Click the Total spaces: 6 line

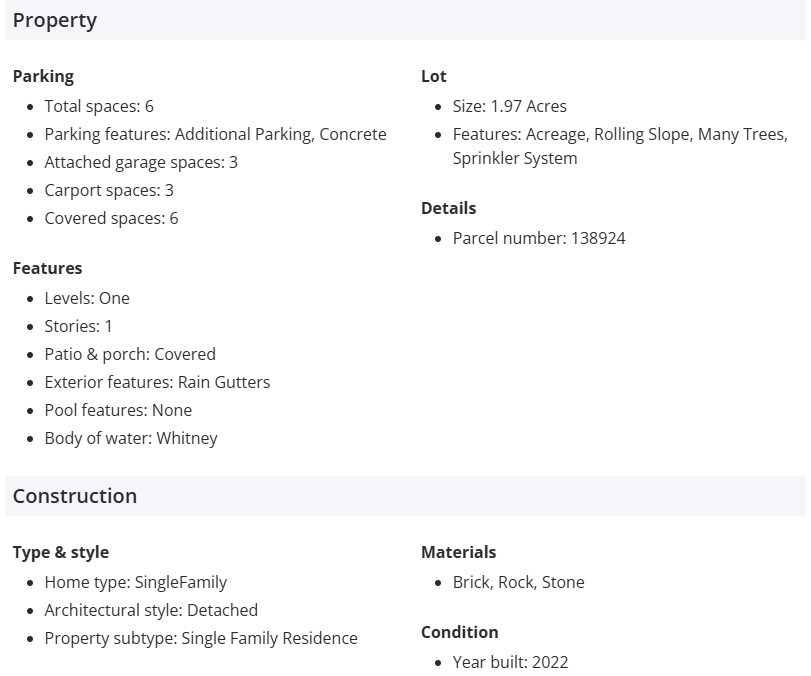(x=99, y=106)
